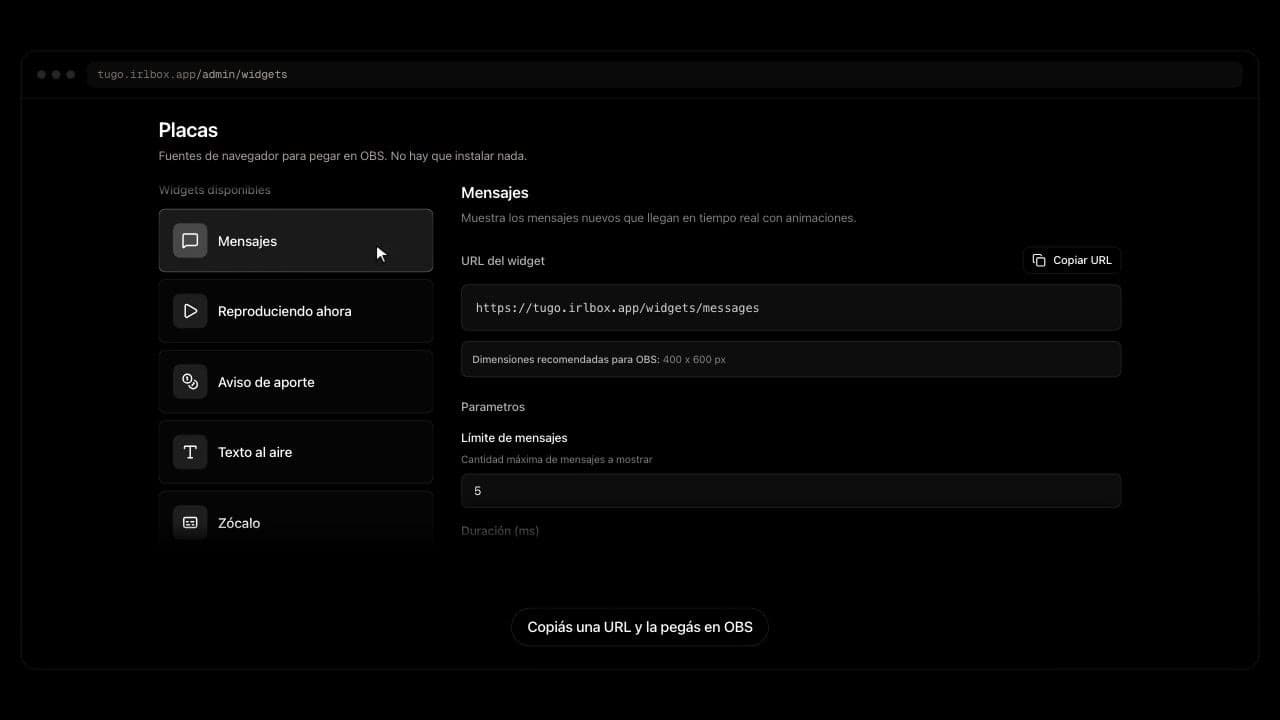Click the Texto al aire T icon
This screenshot has width=1280, height=720.
190,452
